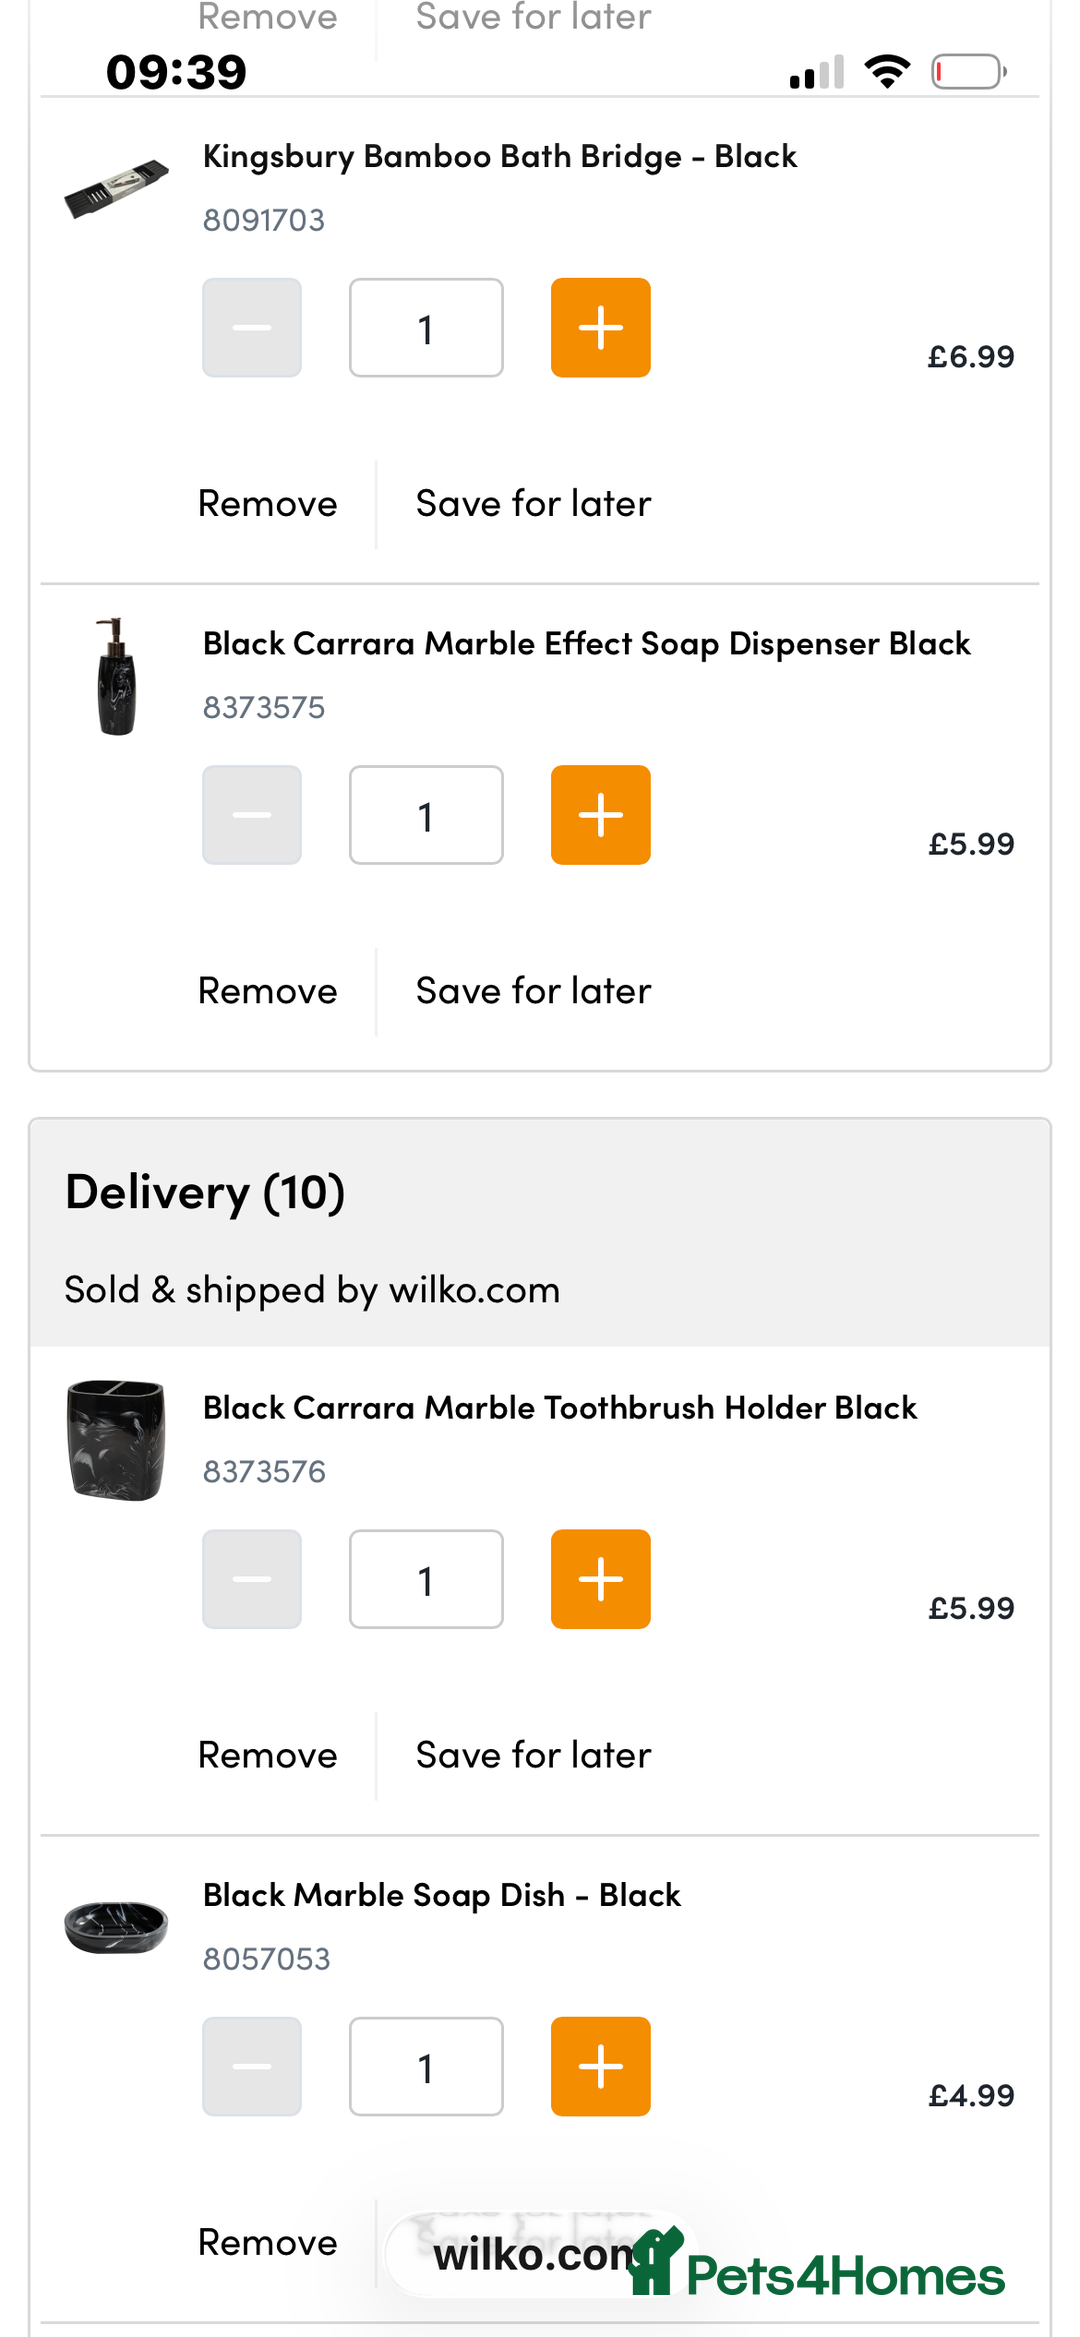Viewport: 1080px width, 2337px height.
Task: Remove Black Carrara Toothbrush Holder
Action: 267,1755
